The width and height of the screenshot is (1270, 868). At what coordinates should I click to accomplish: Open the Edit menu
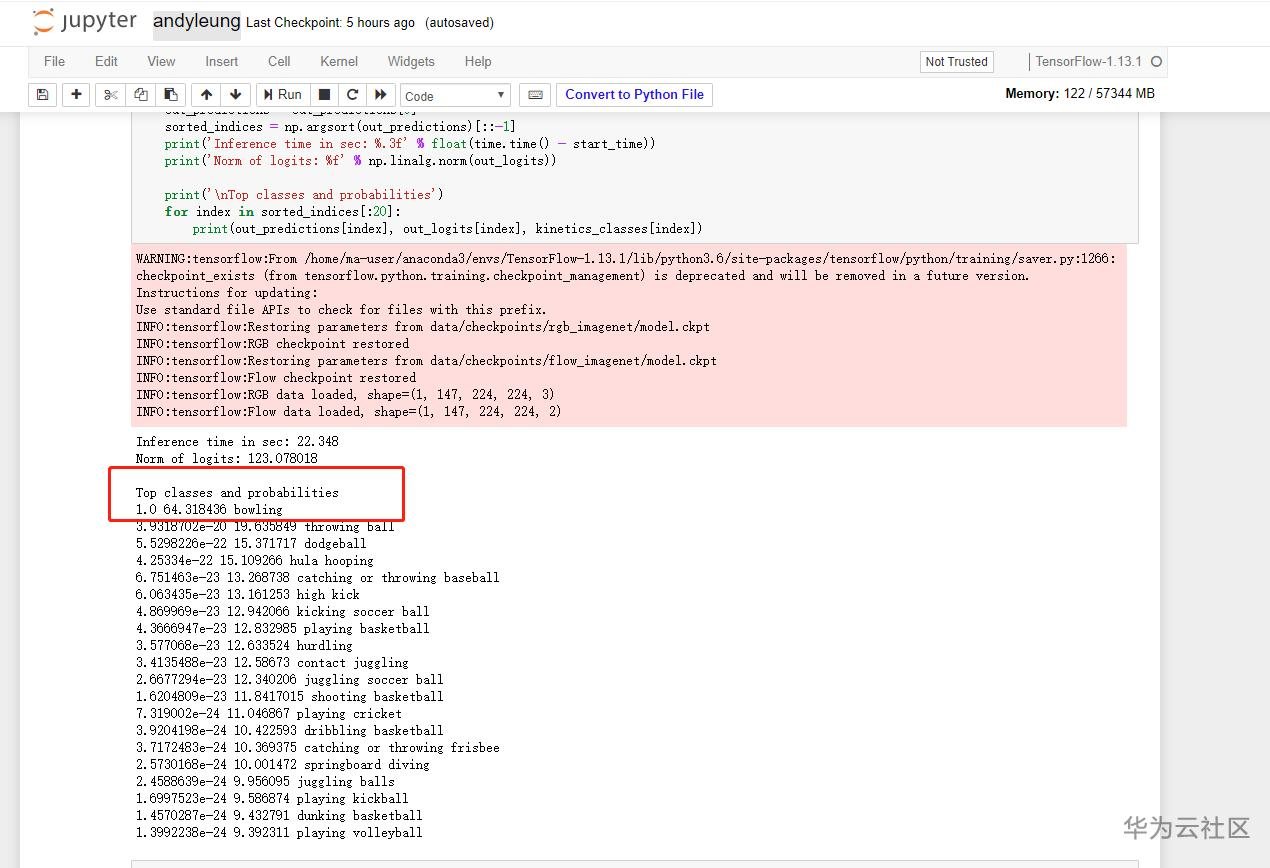[107, 61]
